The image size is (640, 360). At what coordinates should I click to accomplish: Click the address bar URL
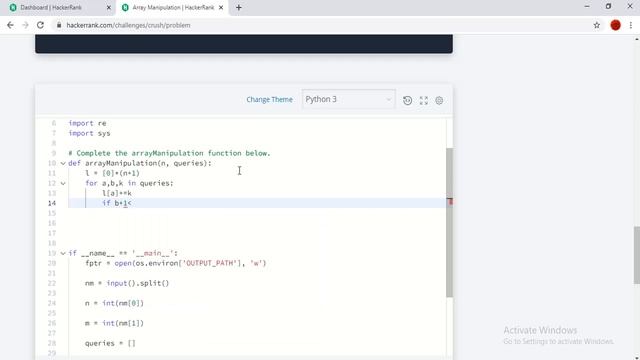(128, 25)
